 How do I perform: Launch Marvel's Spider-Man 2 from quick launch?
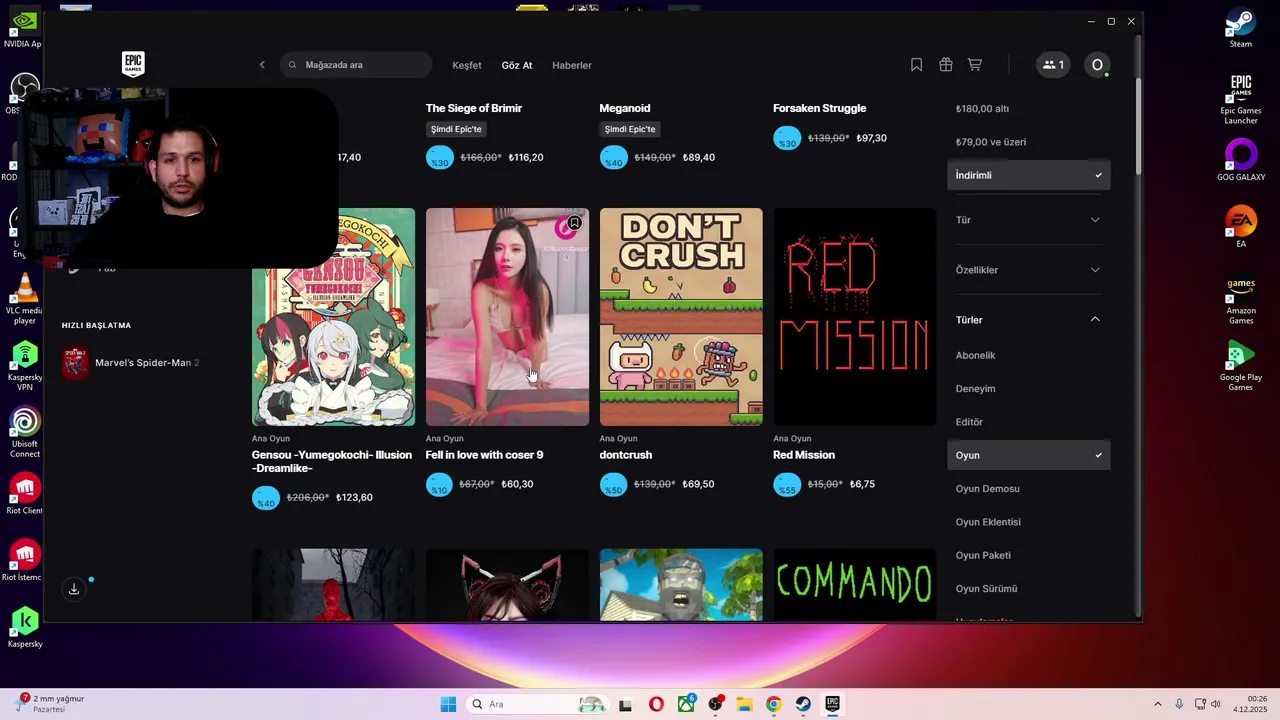tap(130, 363)
